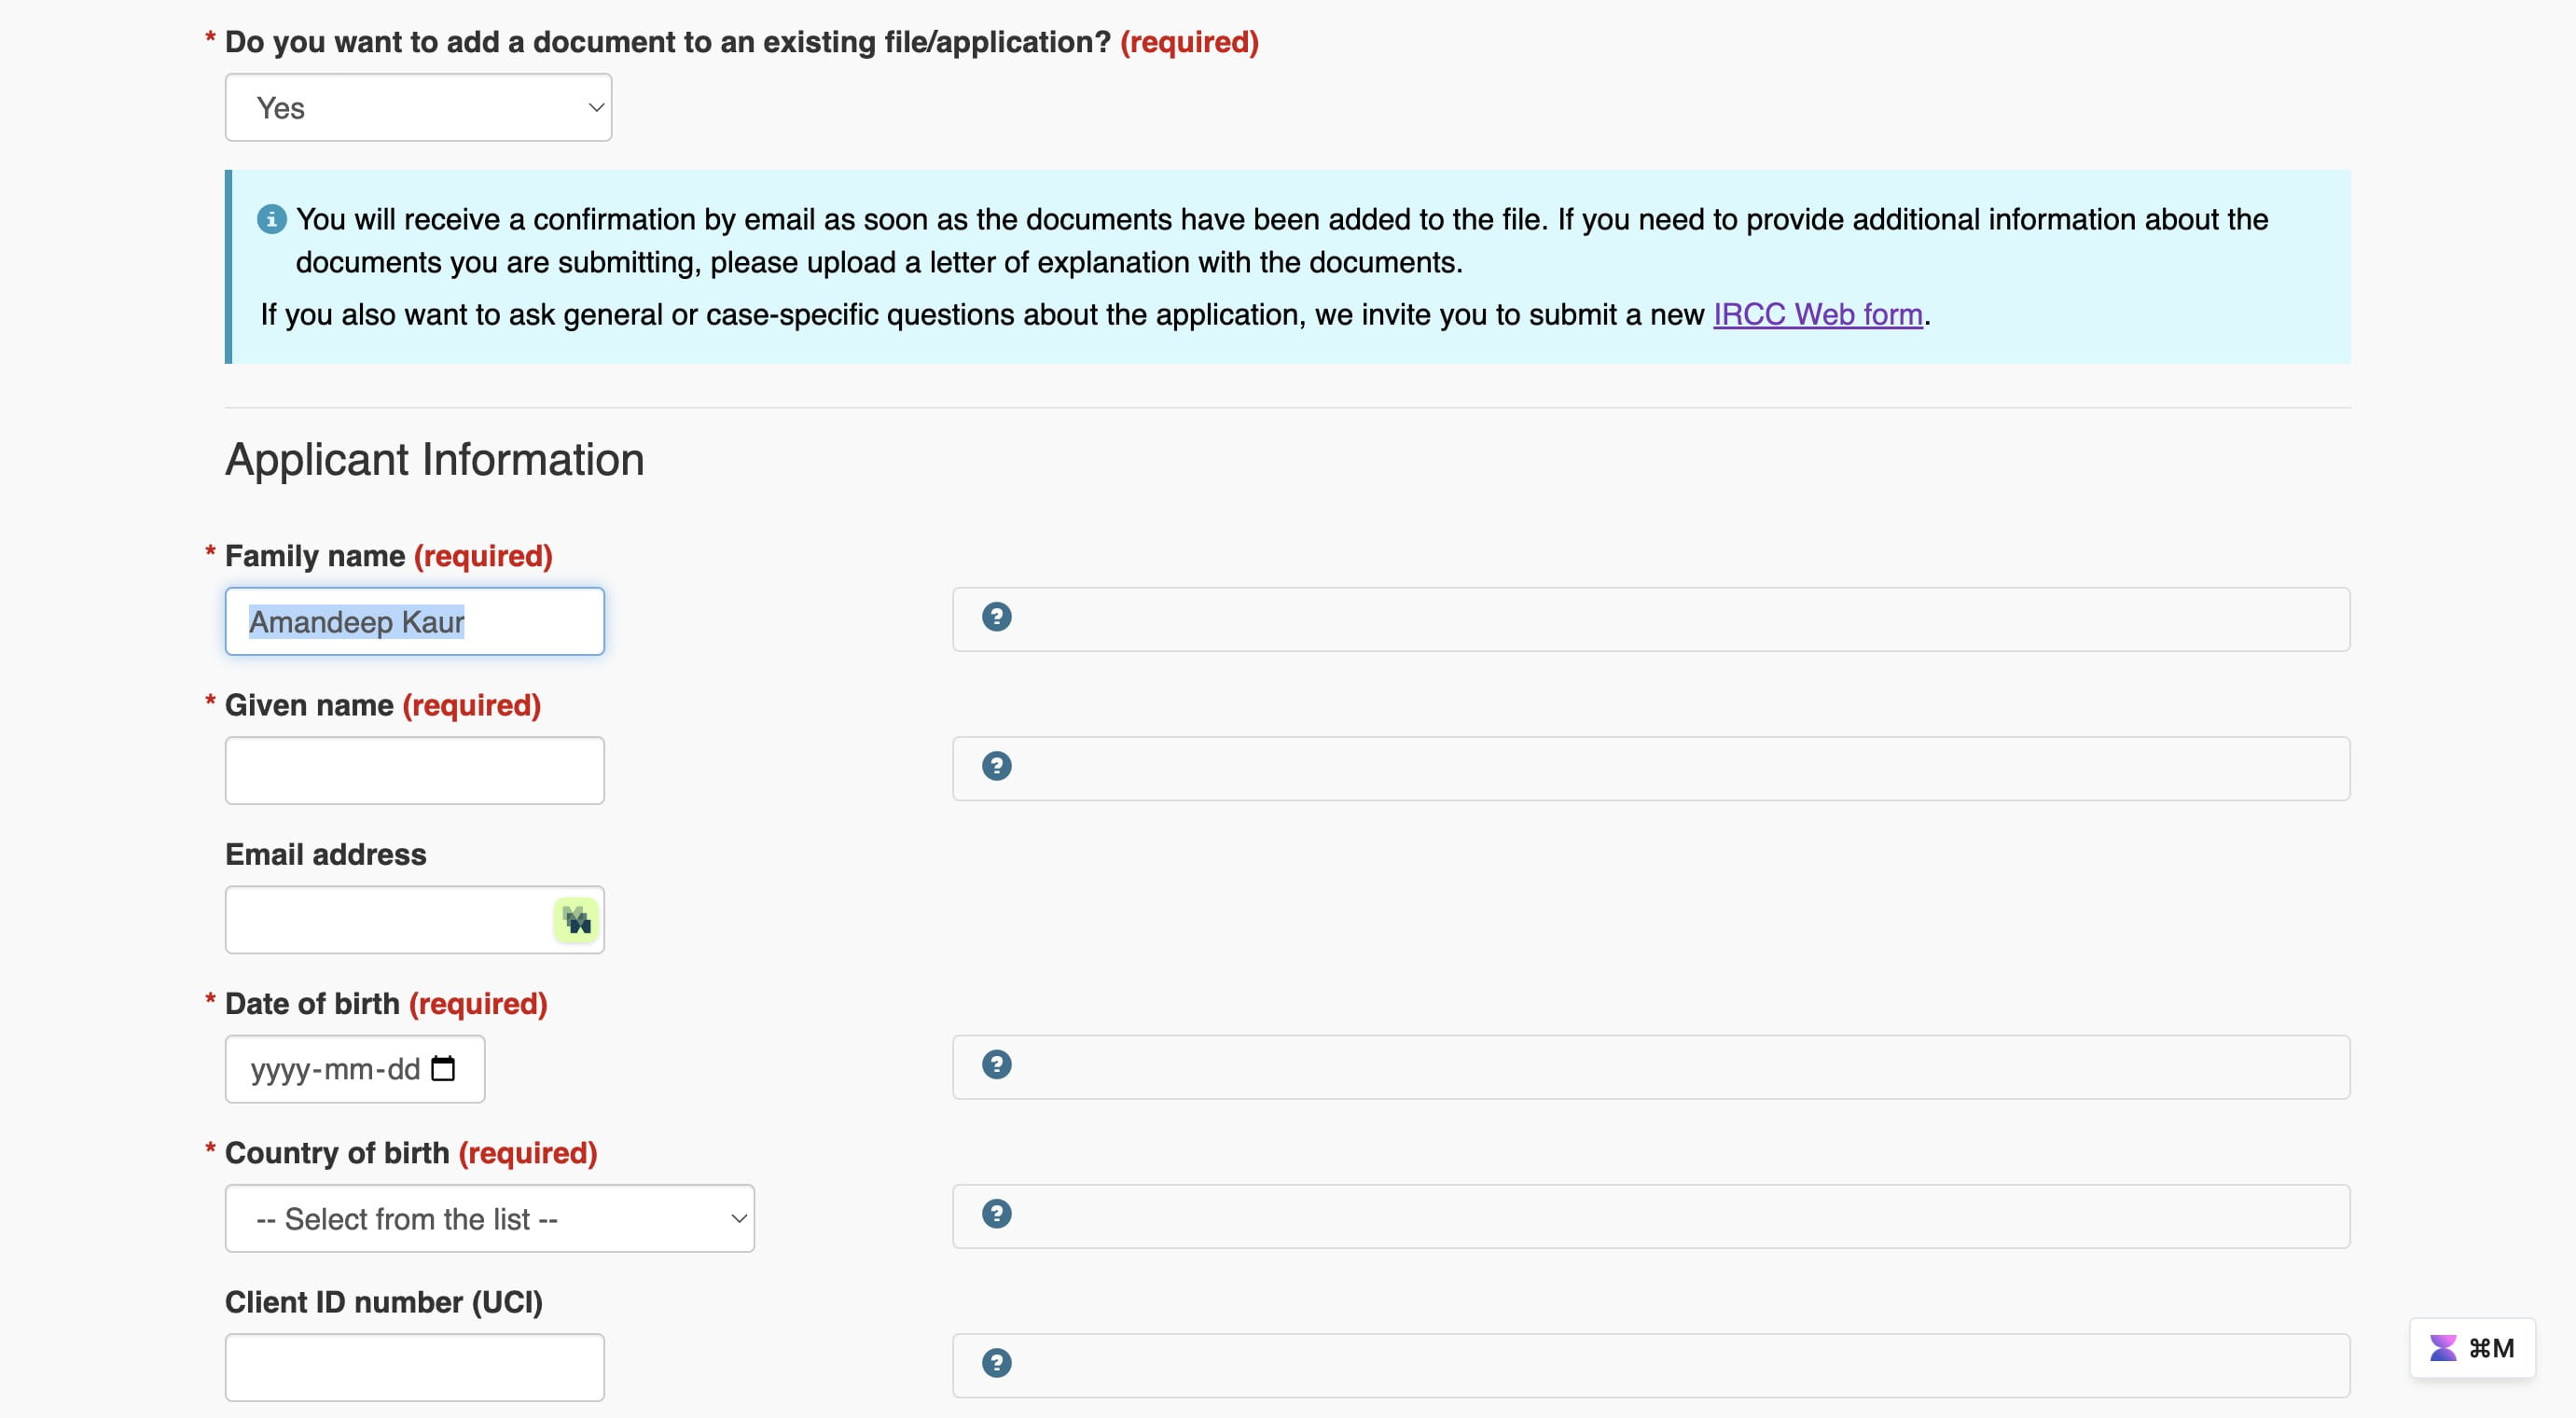Viewport: 2576px width, 1418px height.
Task: Expand the Client ID help panel bar
Action: [1651, 1365]
